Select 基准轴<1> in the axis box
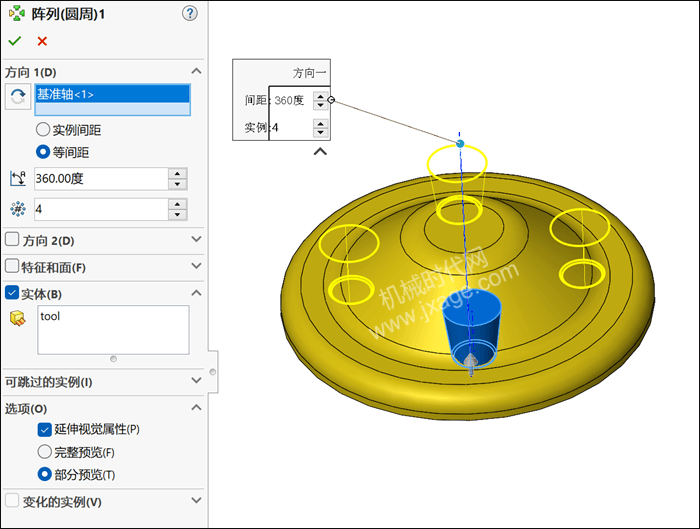 click(x=112, y=94)
